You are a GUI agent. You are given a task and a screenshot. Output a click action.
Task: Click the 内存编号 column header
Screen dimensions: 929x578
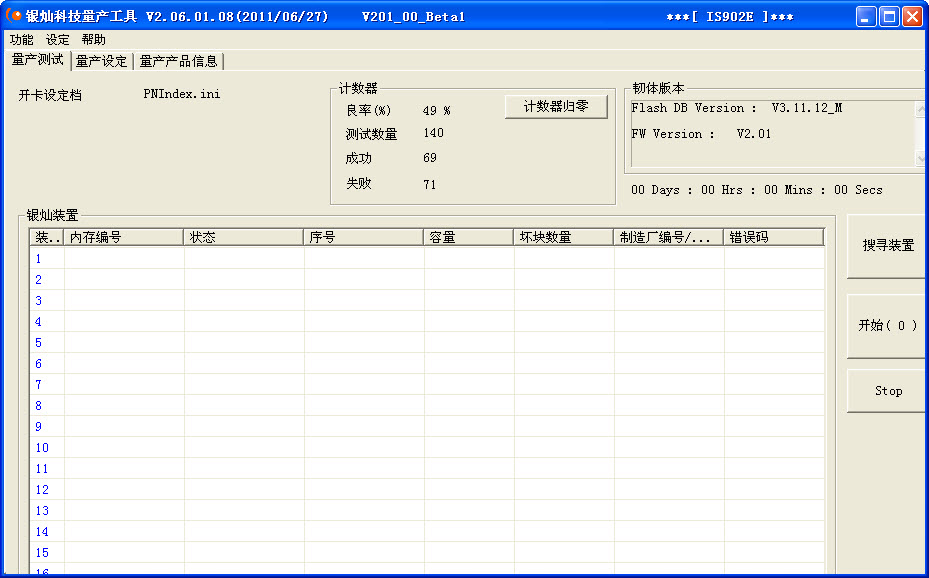[124, 237]
